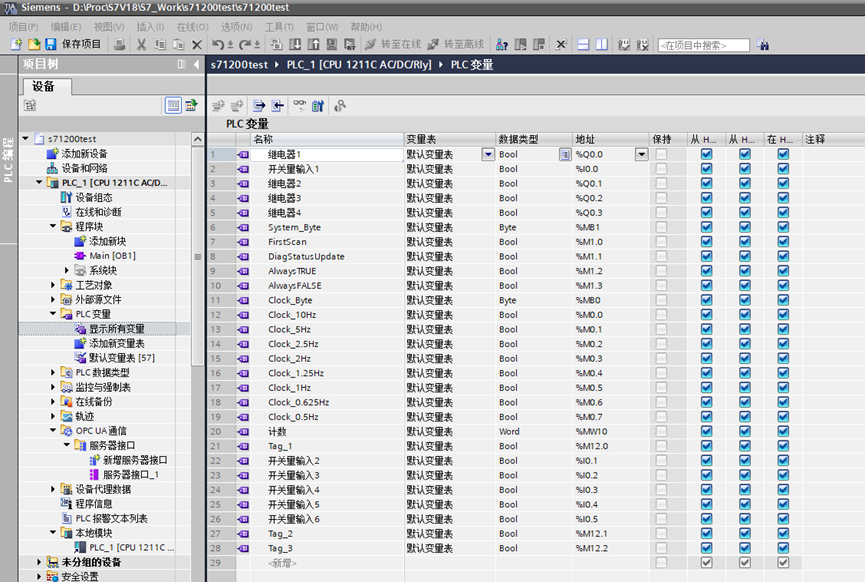This screenshot has width=865, height=582.
Task: Click the project tree overview icon with green arrow
Action: (191, 105)
